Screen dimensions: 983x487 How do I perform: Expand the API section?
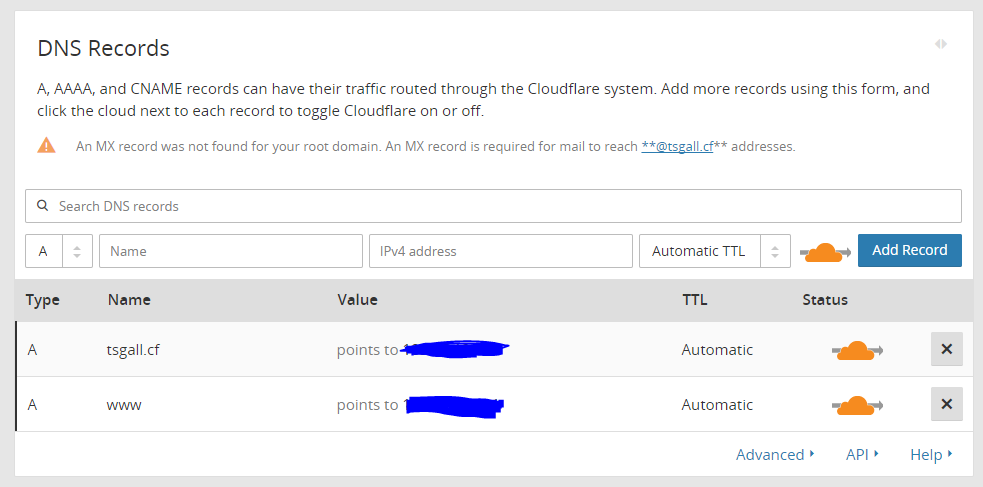point(862,454)
